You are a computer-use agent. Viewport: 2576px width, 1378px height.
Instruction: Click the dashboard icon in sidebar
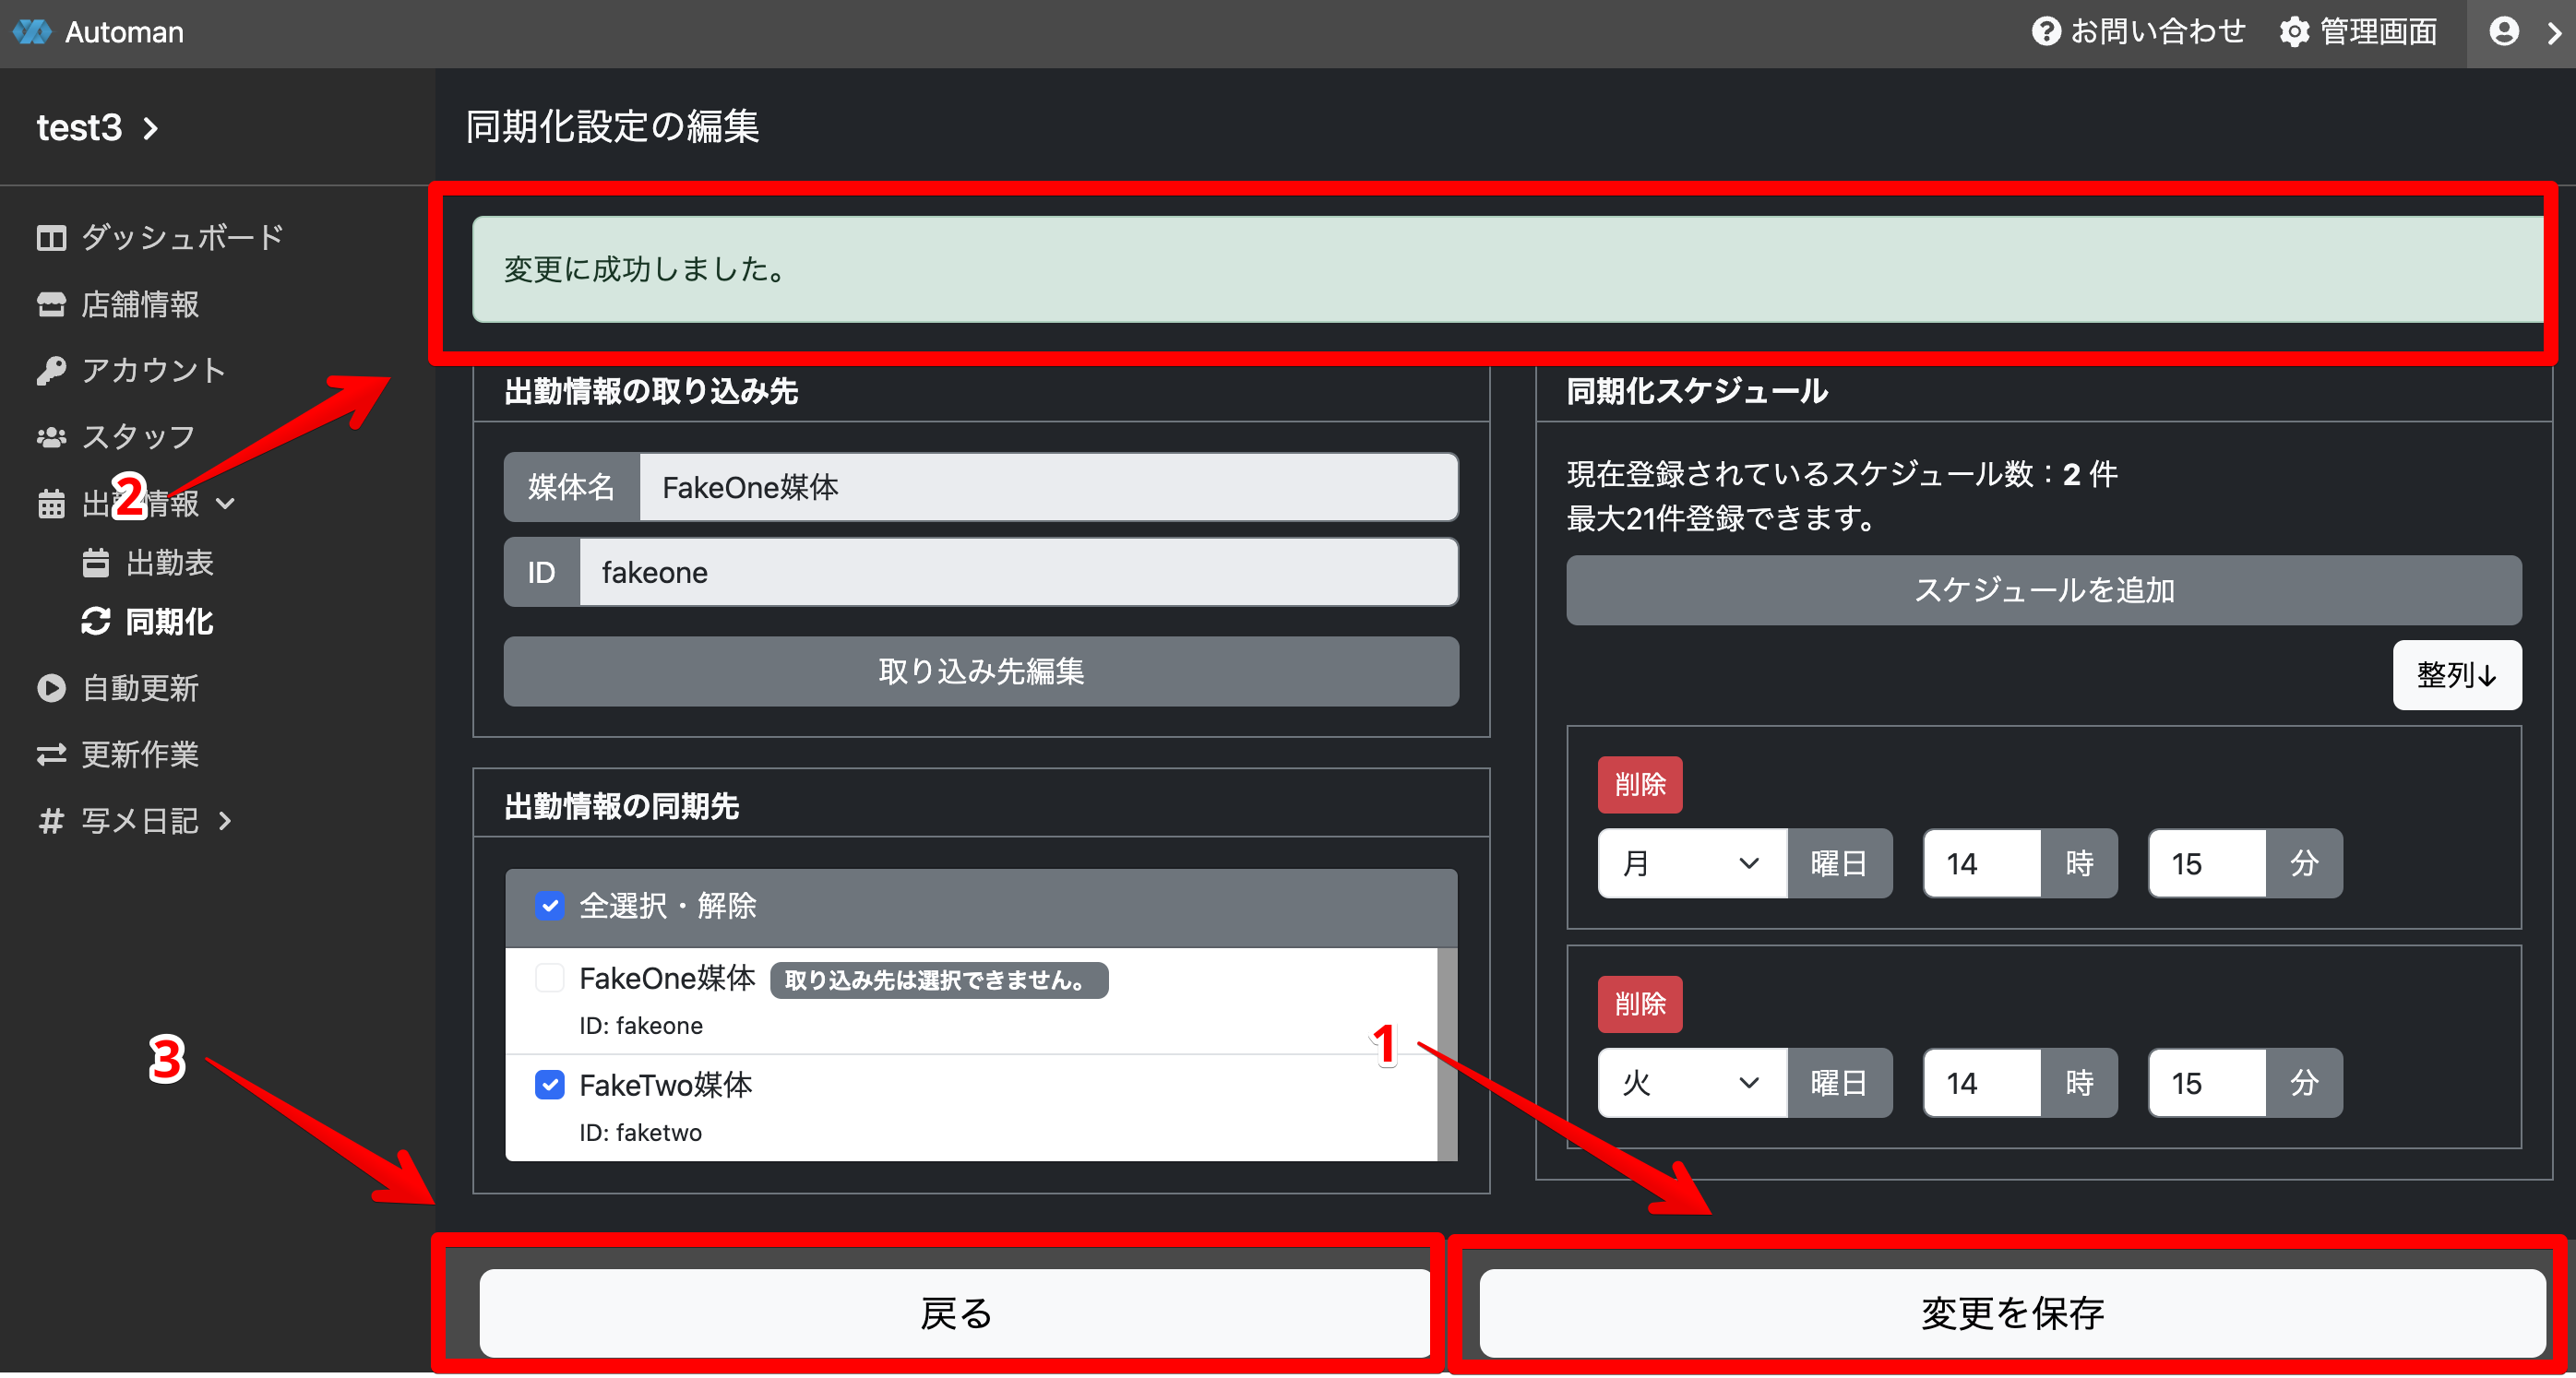coord(51,238)
